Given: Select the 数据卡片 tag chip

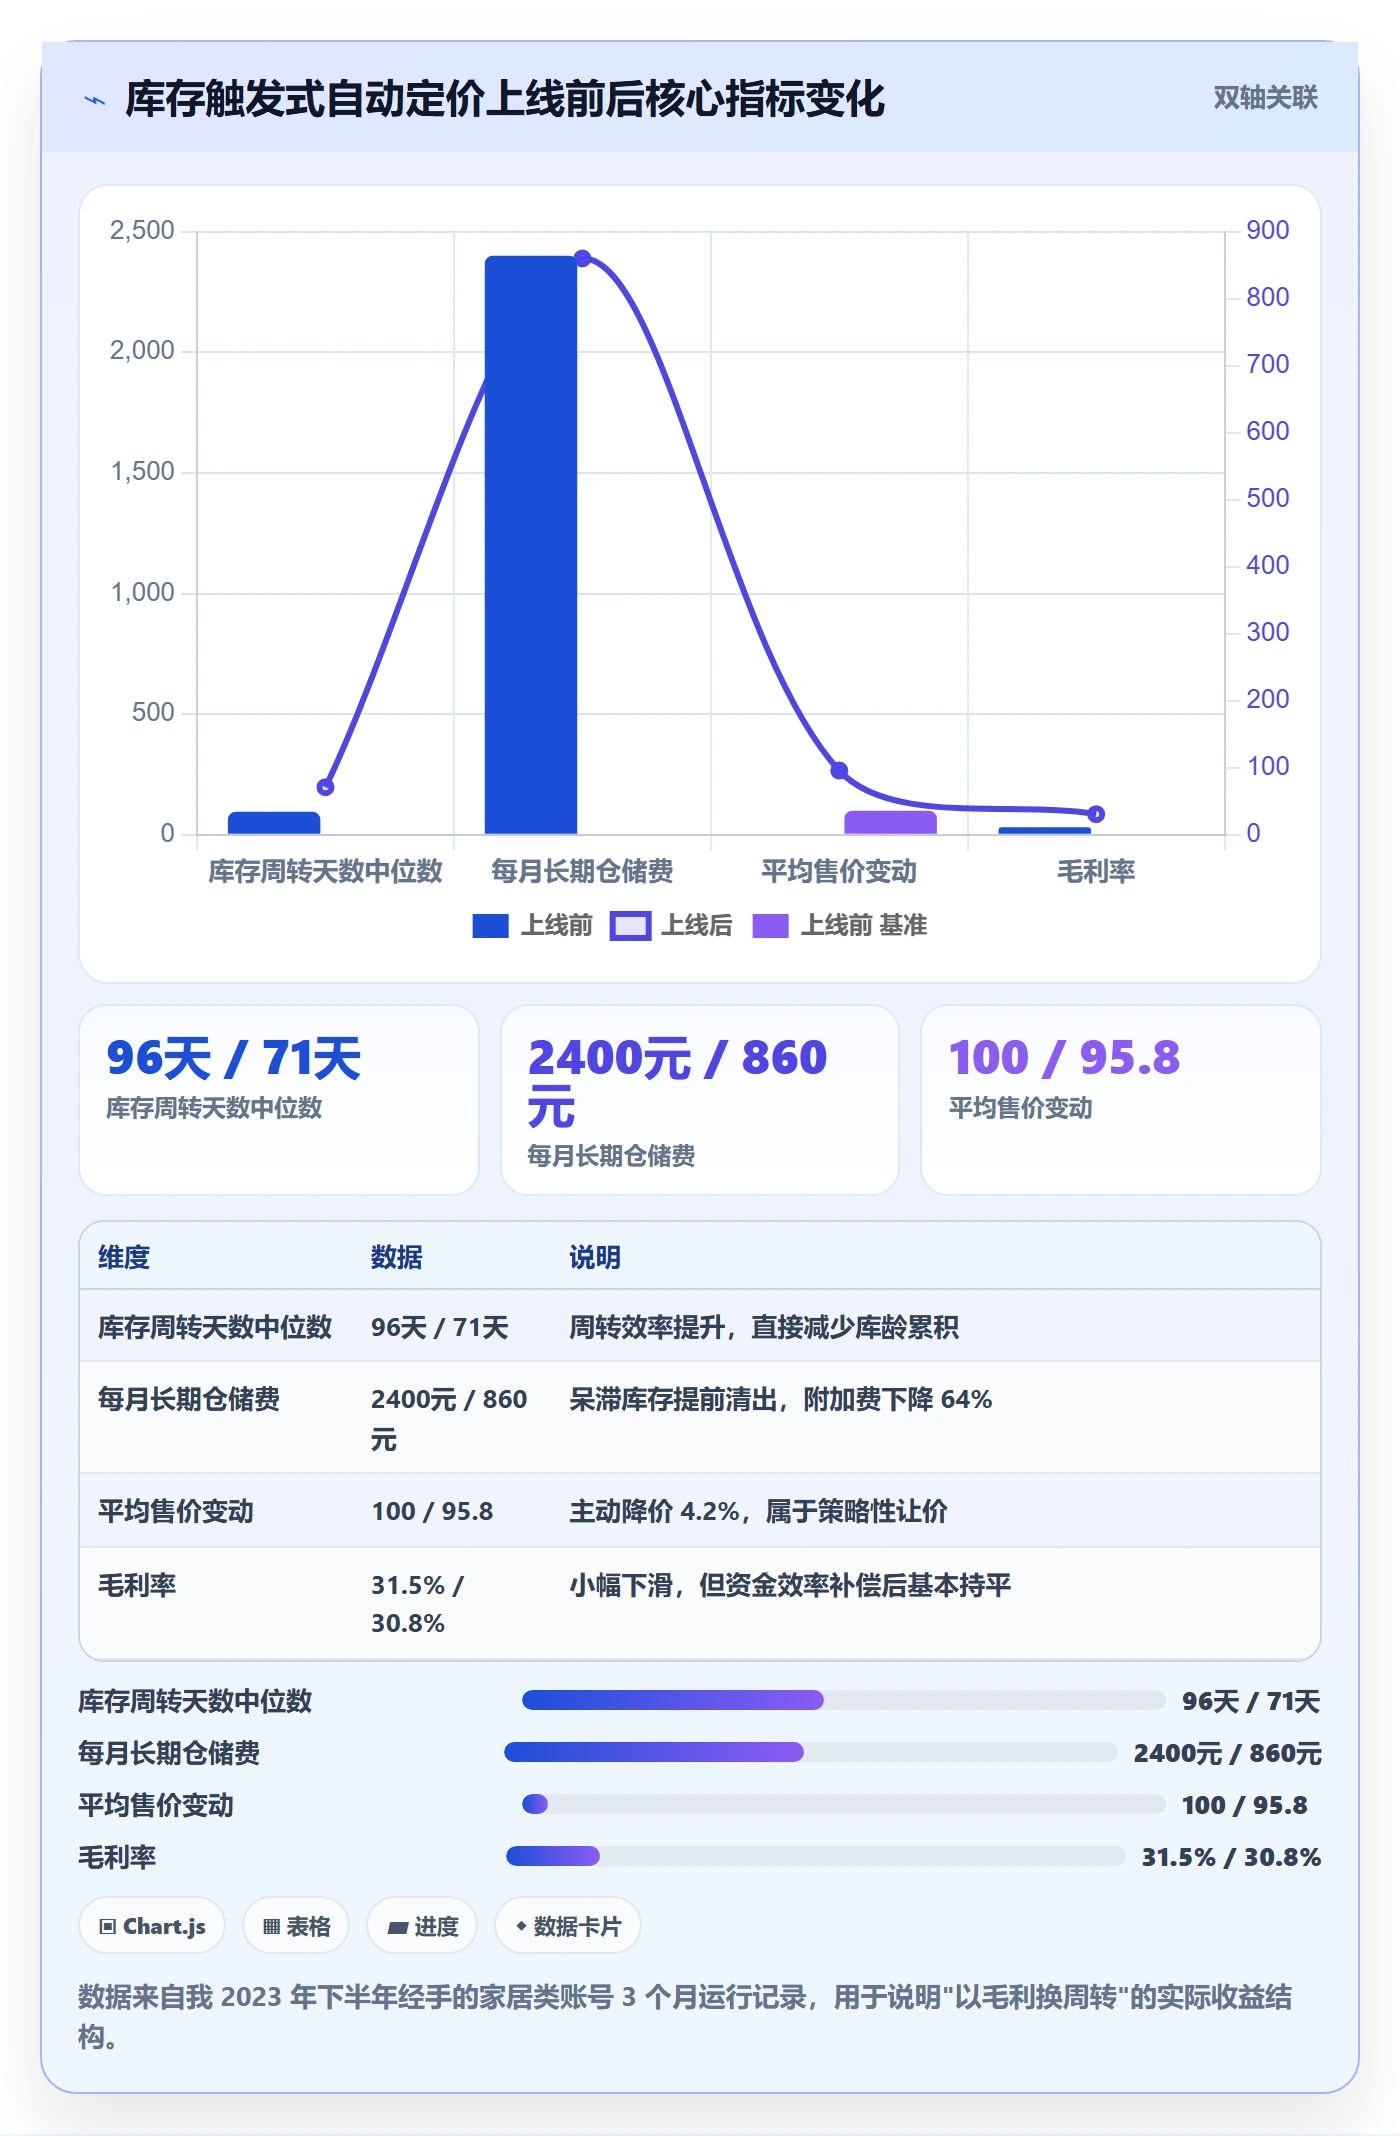Looking at the screenshot, I should coord(568,1926).
